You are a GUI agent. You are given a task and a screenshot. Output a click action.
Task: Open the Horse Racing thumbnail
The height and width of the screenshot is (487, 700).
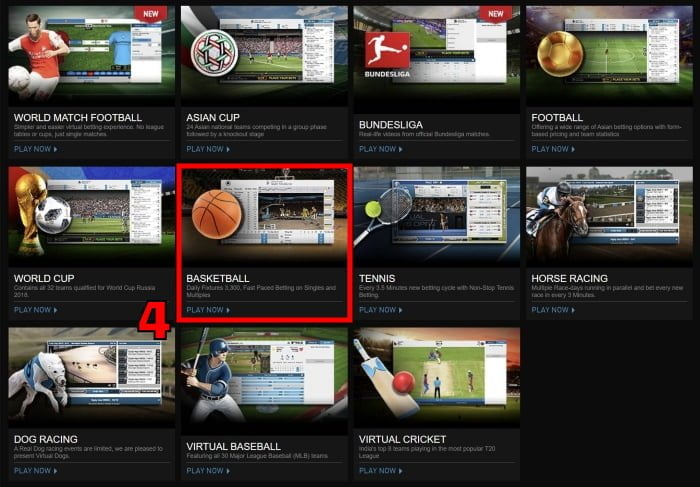coord(609,217)
